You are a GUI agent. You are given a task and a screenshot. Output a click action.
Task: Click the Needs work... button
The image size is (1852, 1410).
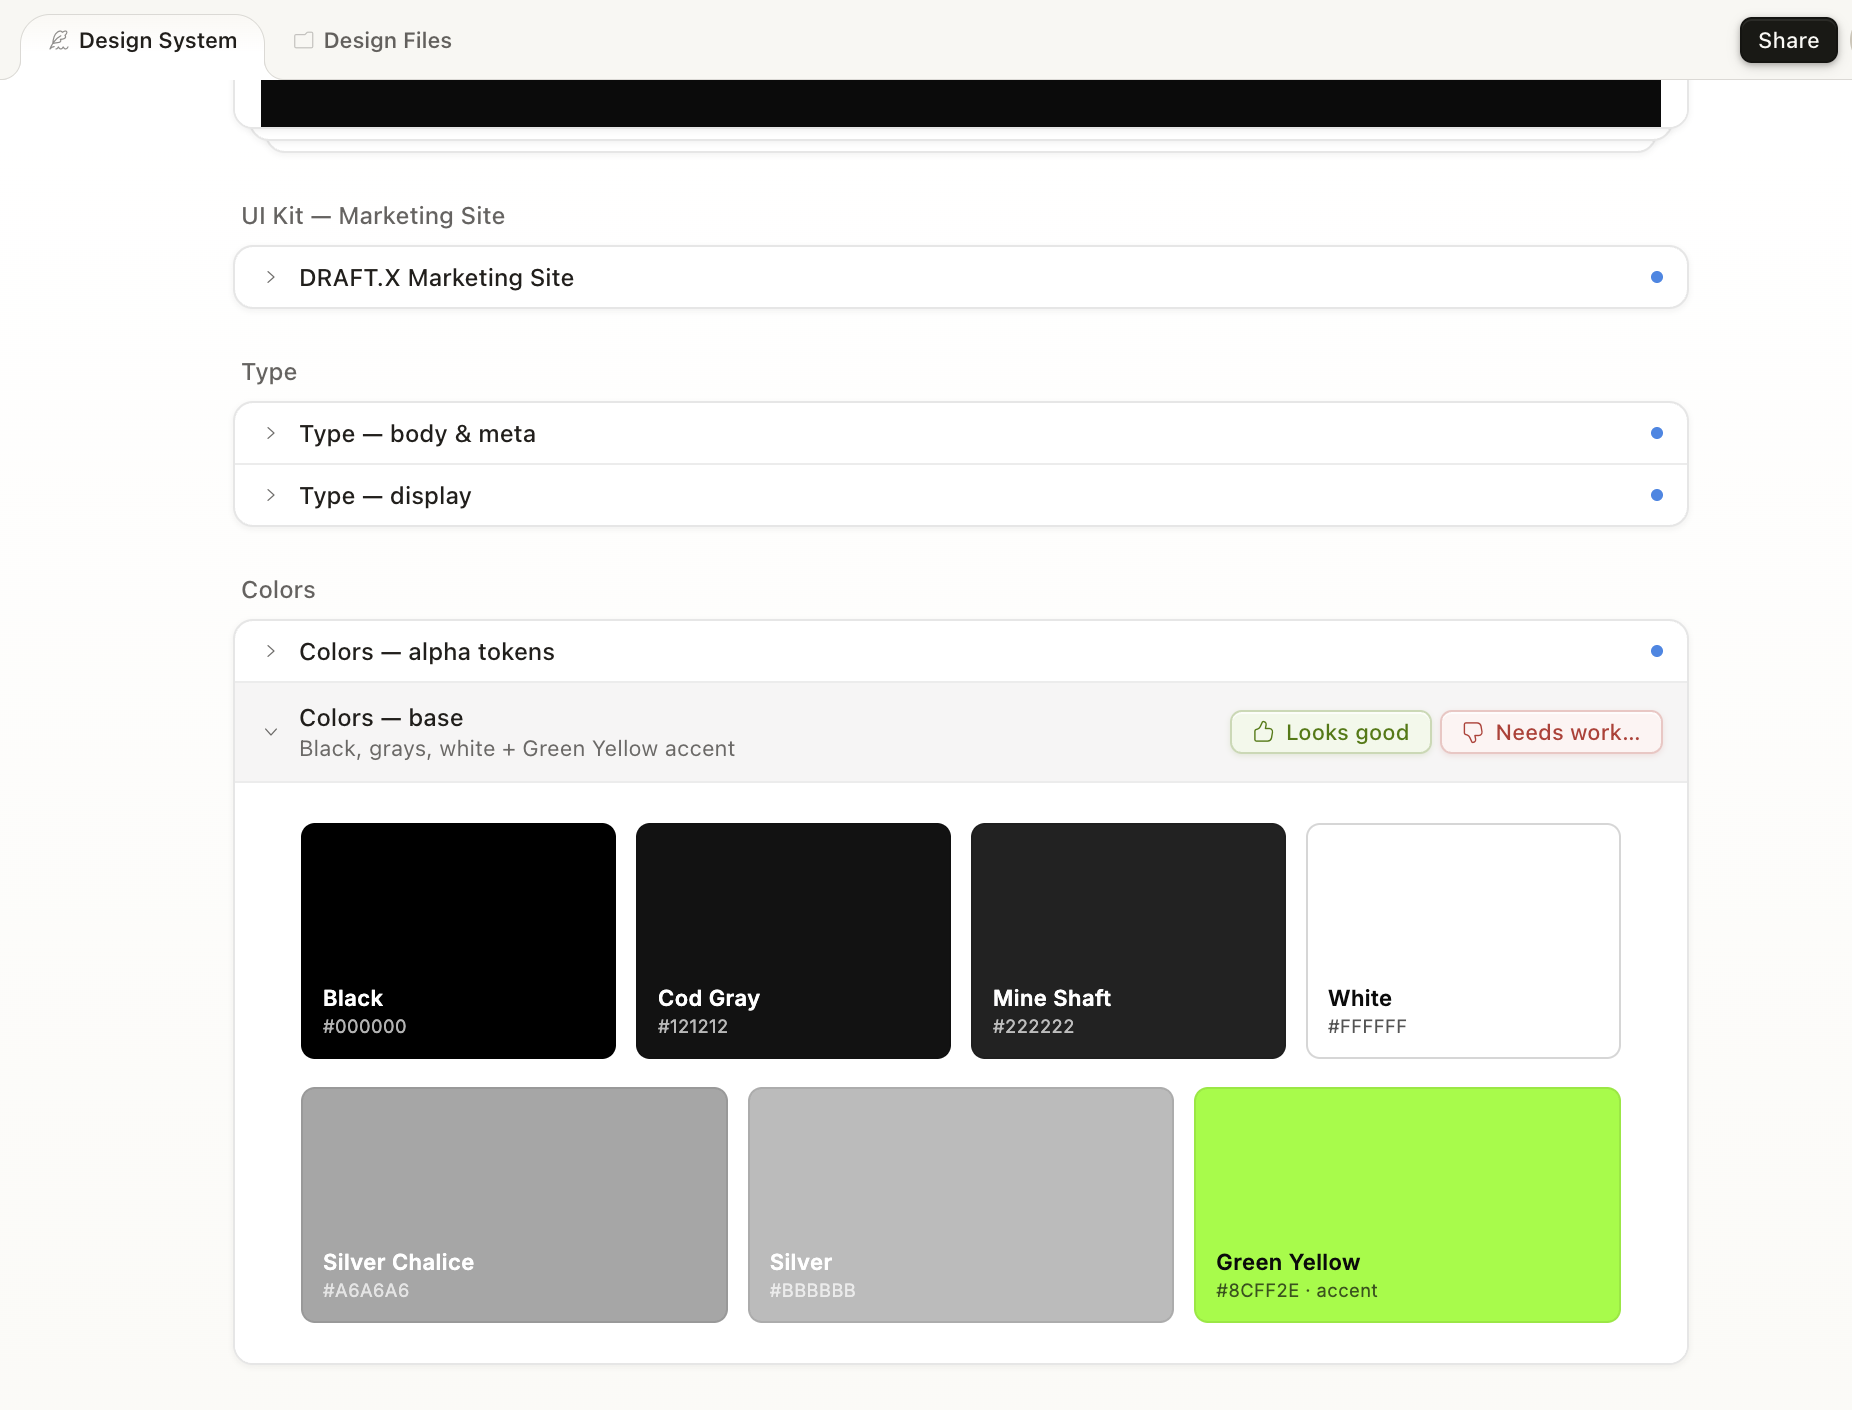(1551, 732)
